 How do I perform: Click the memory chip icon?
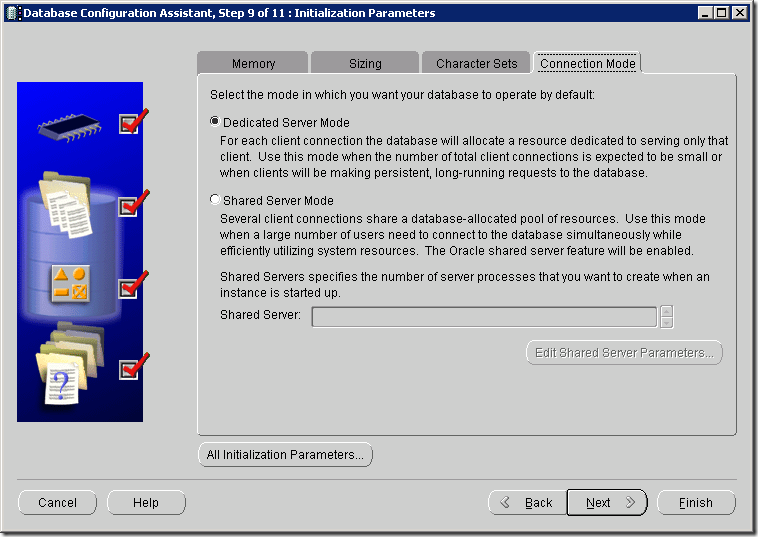click(70, 128)
